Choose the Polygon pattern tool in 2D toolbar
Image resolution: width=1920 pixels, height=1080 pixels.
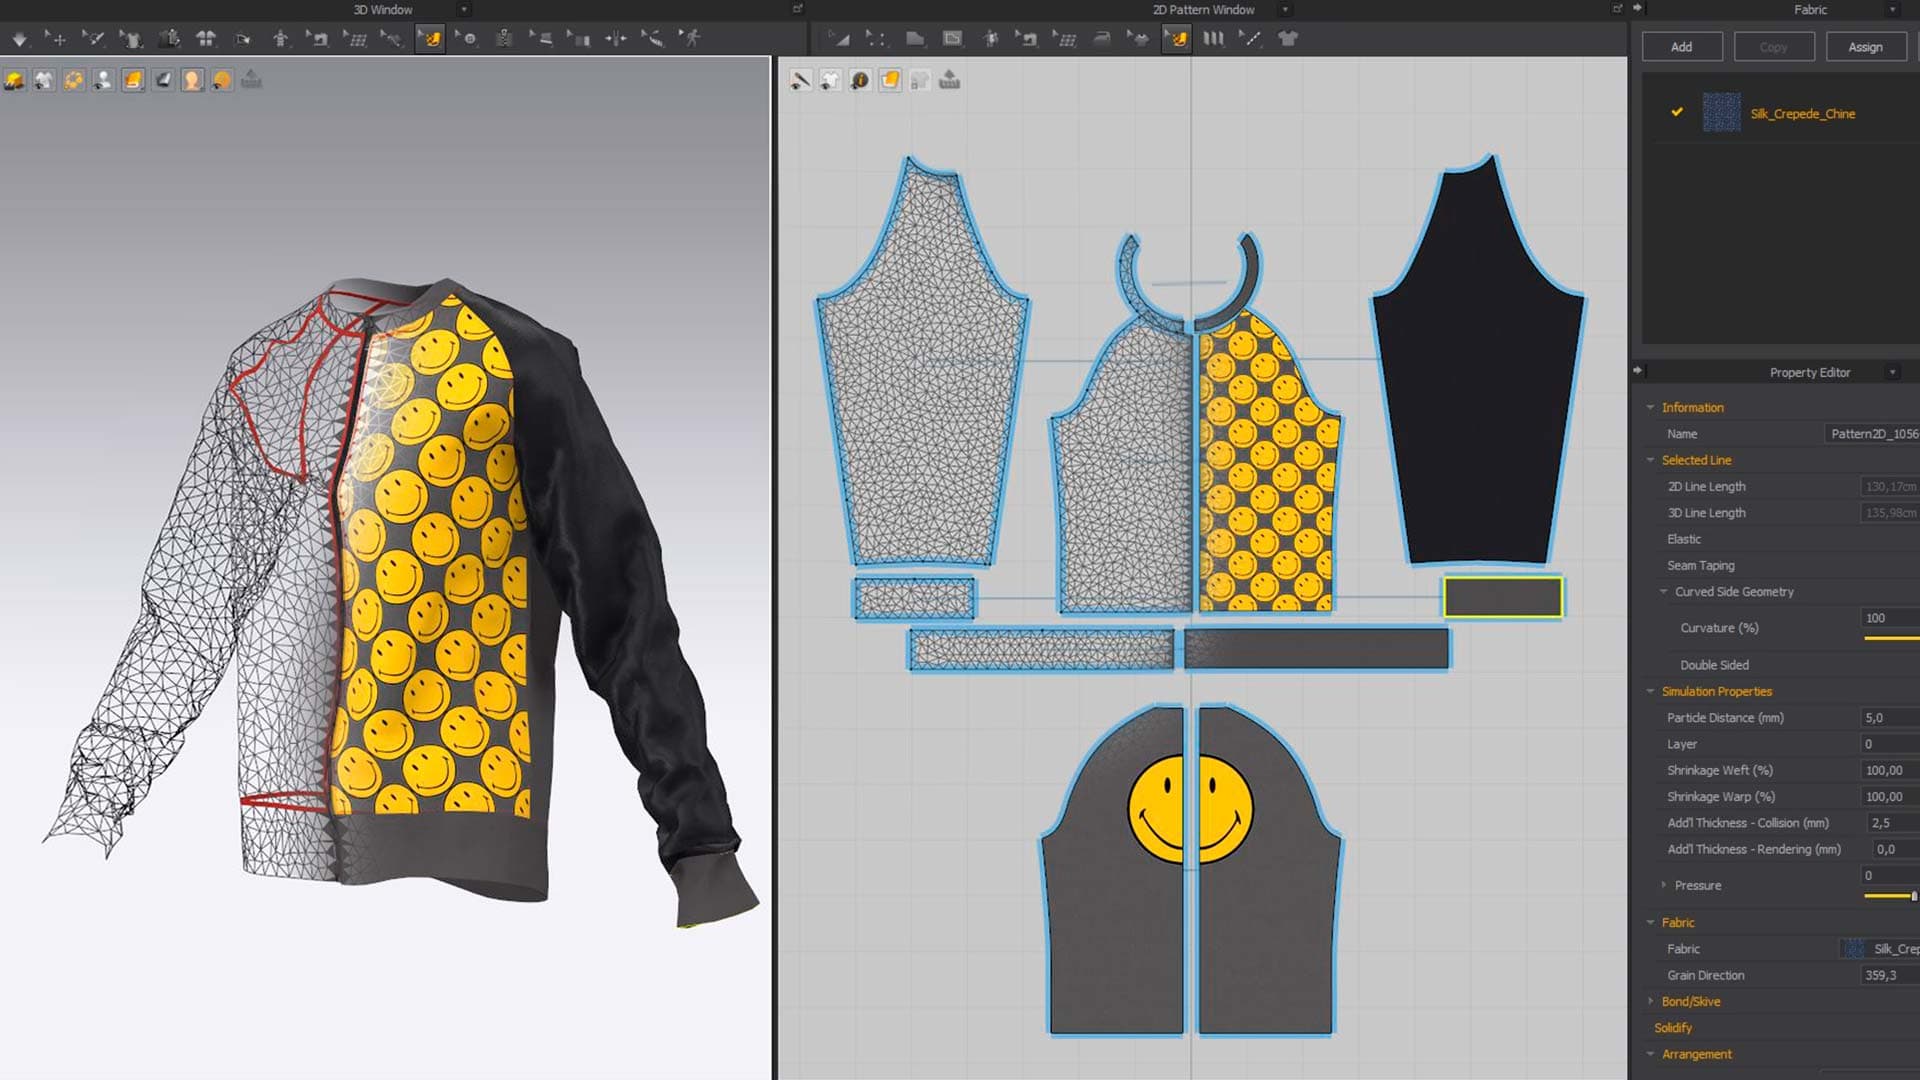pyautogui.click(x=914, y=39)
